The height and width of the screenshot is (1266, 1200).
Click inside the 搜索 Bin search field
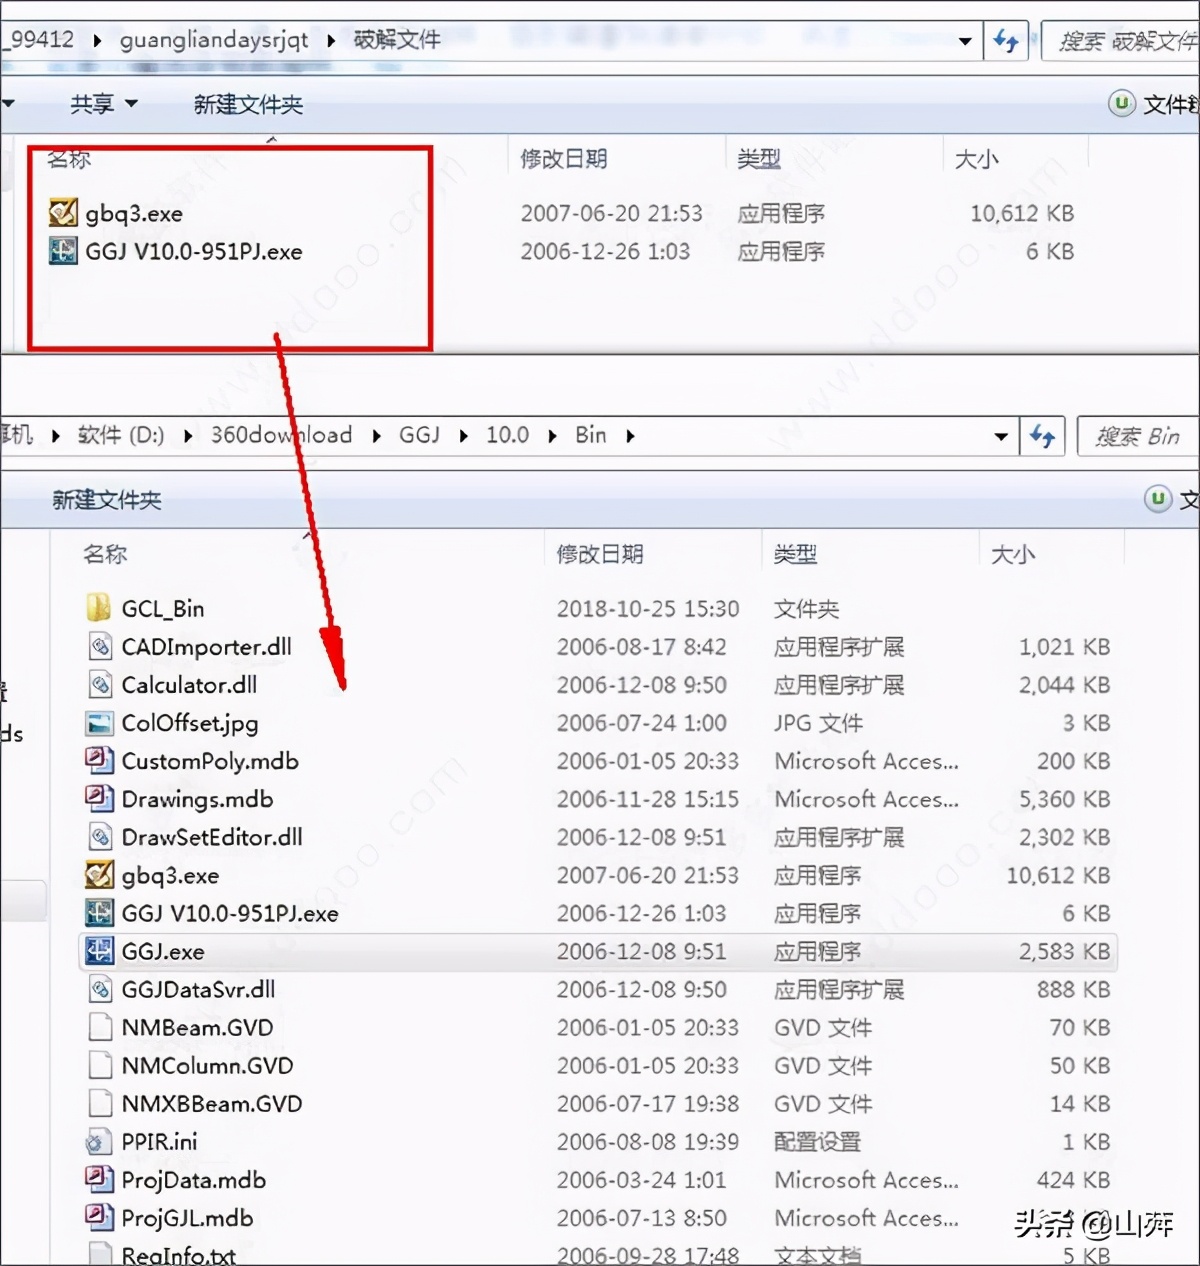tap(1135, 435)
